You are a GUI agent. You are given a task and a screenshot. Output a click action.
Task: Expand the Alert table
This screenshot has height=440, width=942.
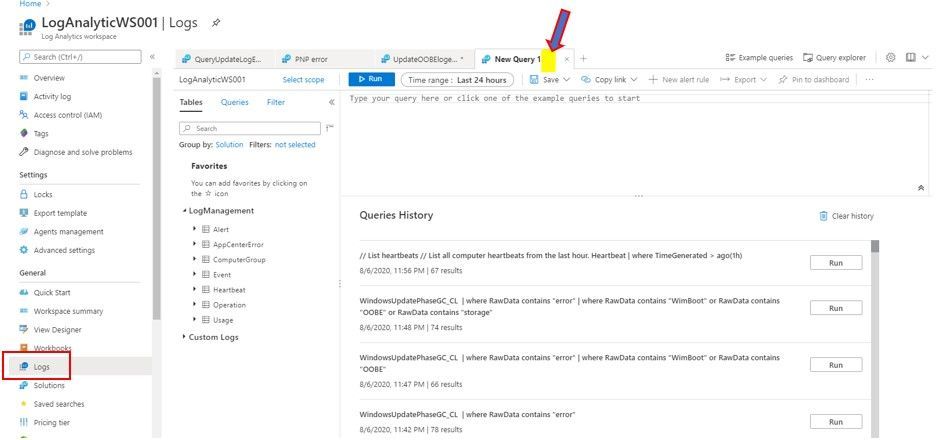pos(194,229)
